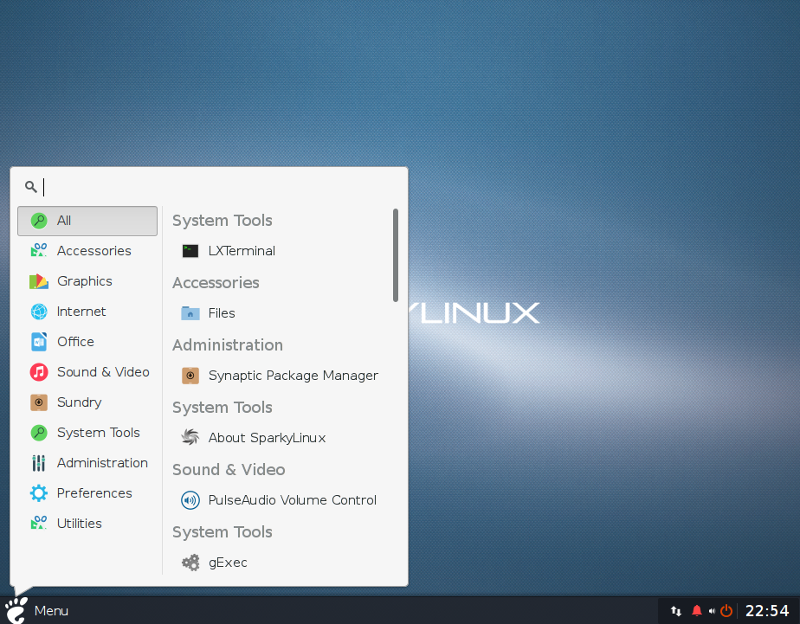Select the Internet category label

81,311
